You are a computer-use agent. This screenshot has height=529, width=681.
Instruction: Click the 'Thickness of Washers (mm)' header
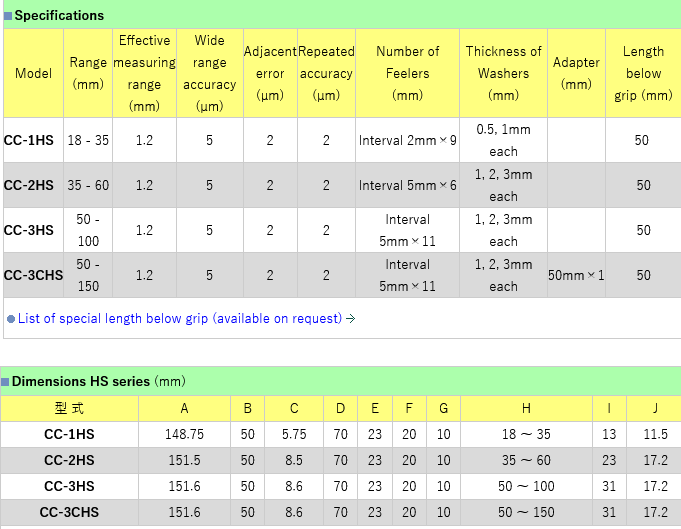(x=503, y=73)
